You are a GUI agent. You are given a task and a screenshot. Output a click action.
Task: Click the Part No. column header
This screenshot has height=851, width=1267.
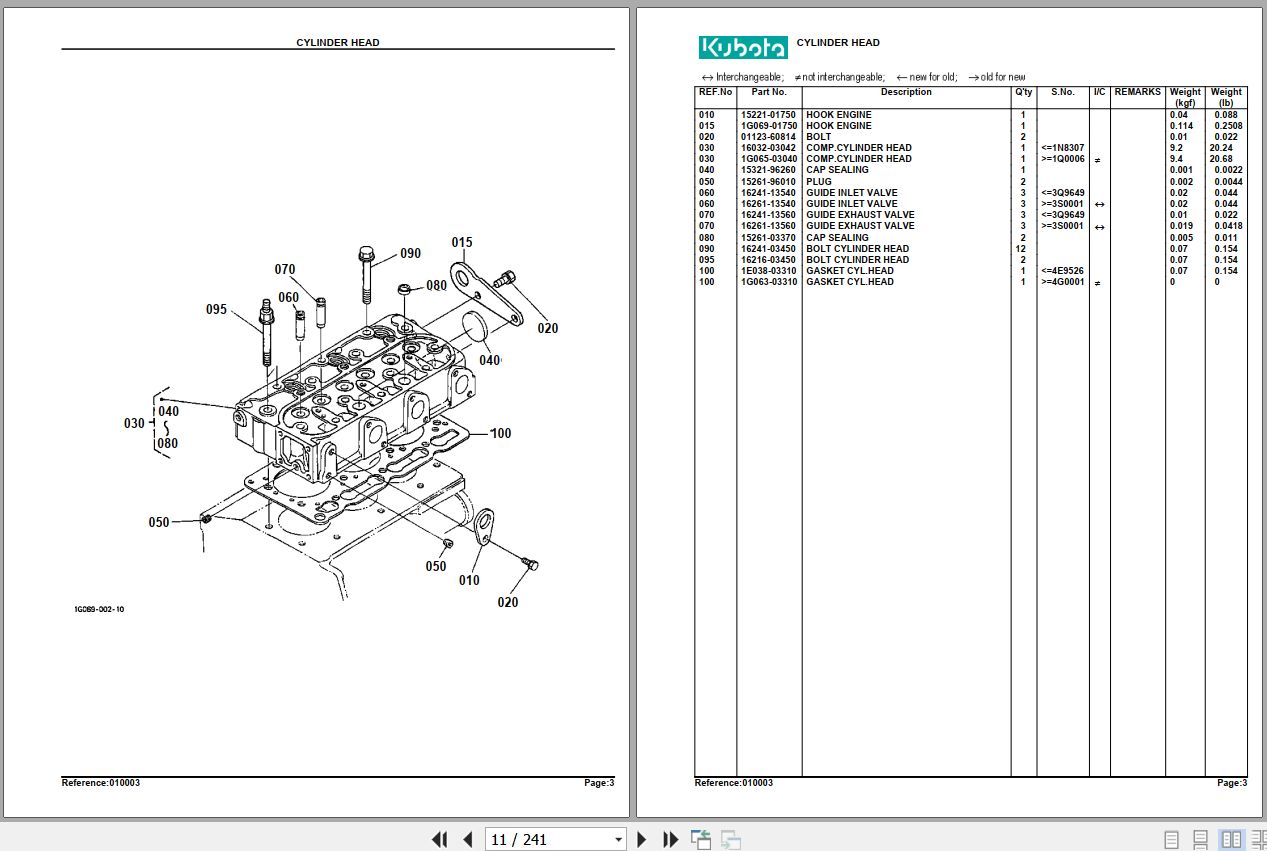tap(769, 92)
